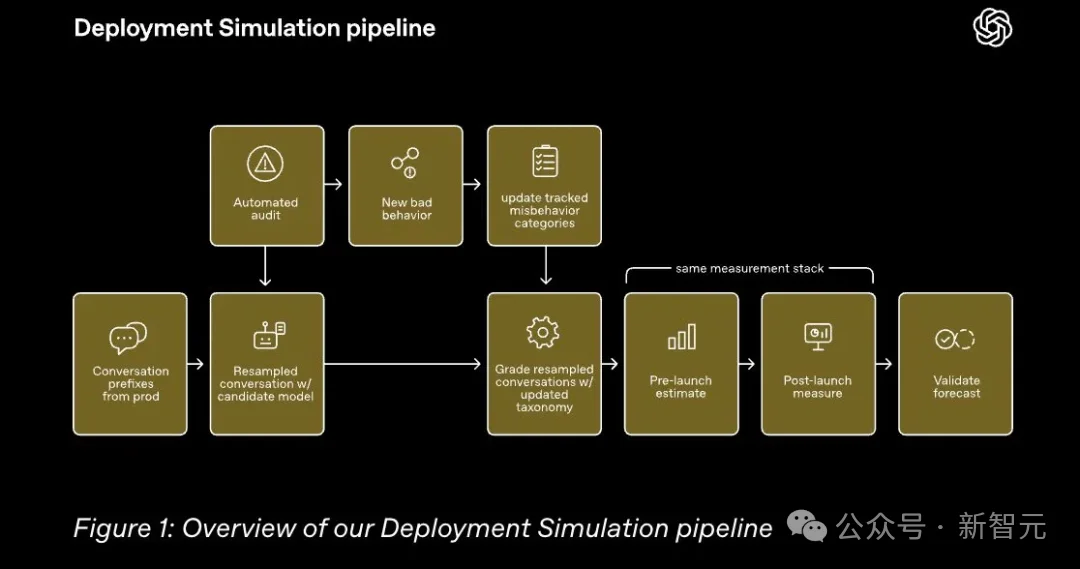Image resolution: width=1080 pixels, height=569 pixels.
Task: Click the long arrow pointing to Grade resampled box
Action: 402,364
